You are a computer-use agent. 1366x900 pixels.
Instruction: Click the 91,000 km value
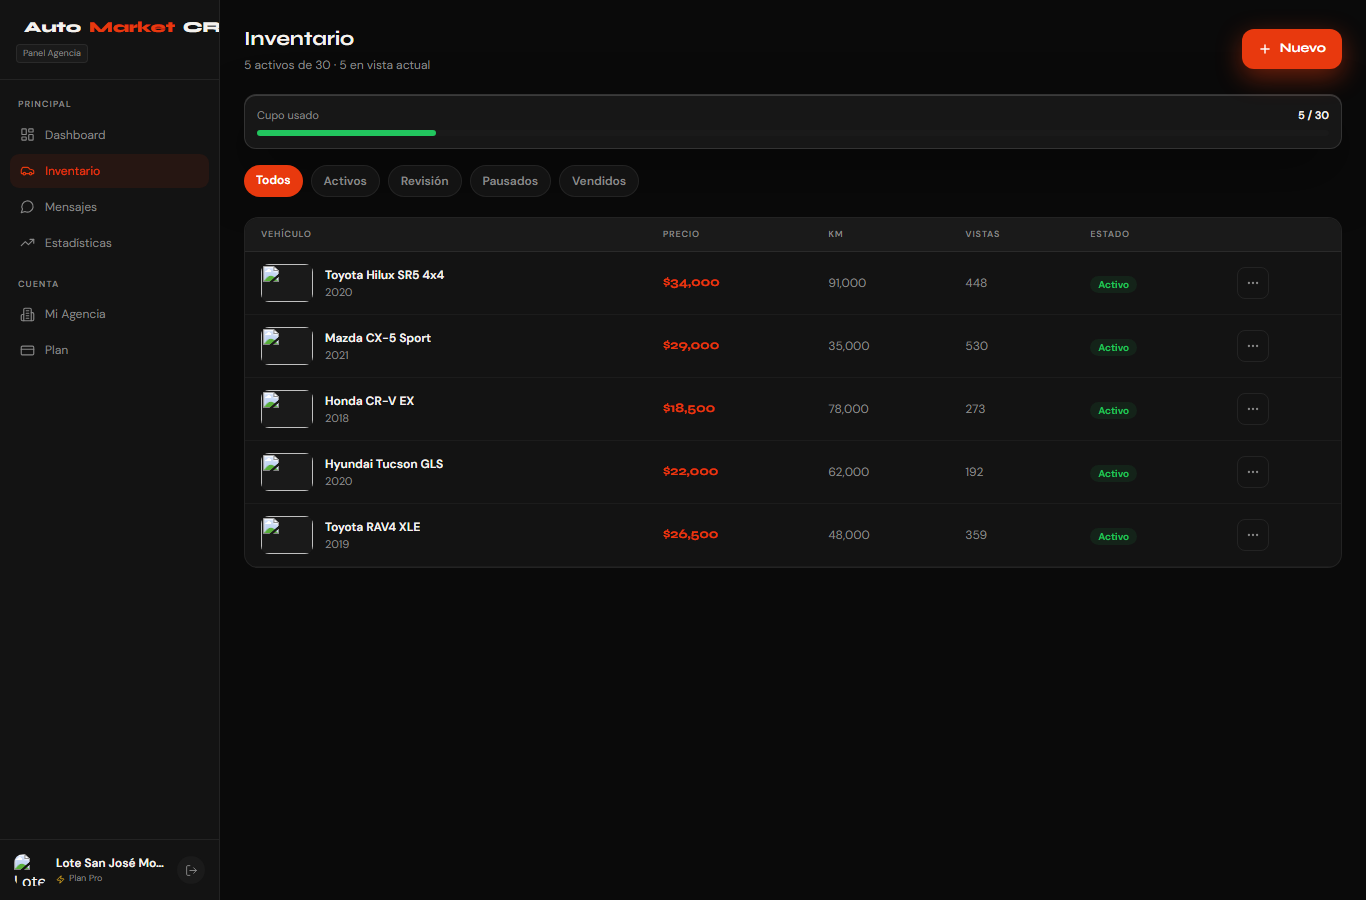pos(847,283)
